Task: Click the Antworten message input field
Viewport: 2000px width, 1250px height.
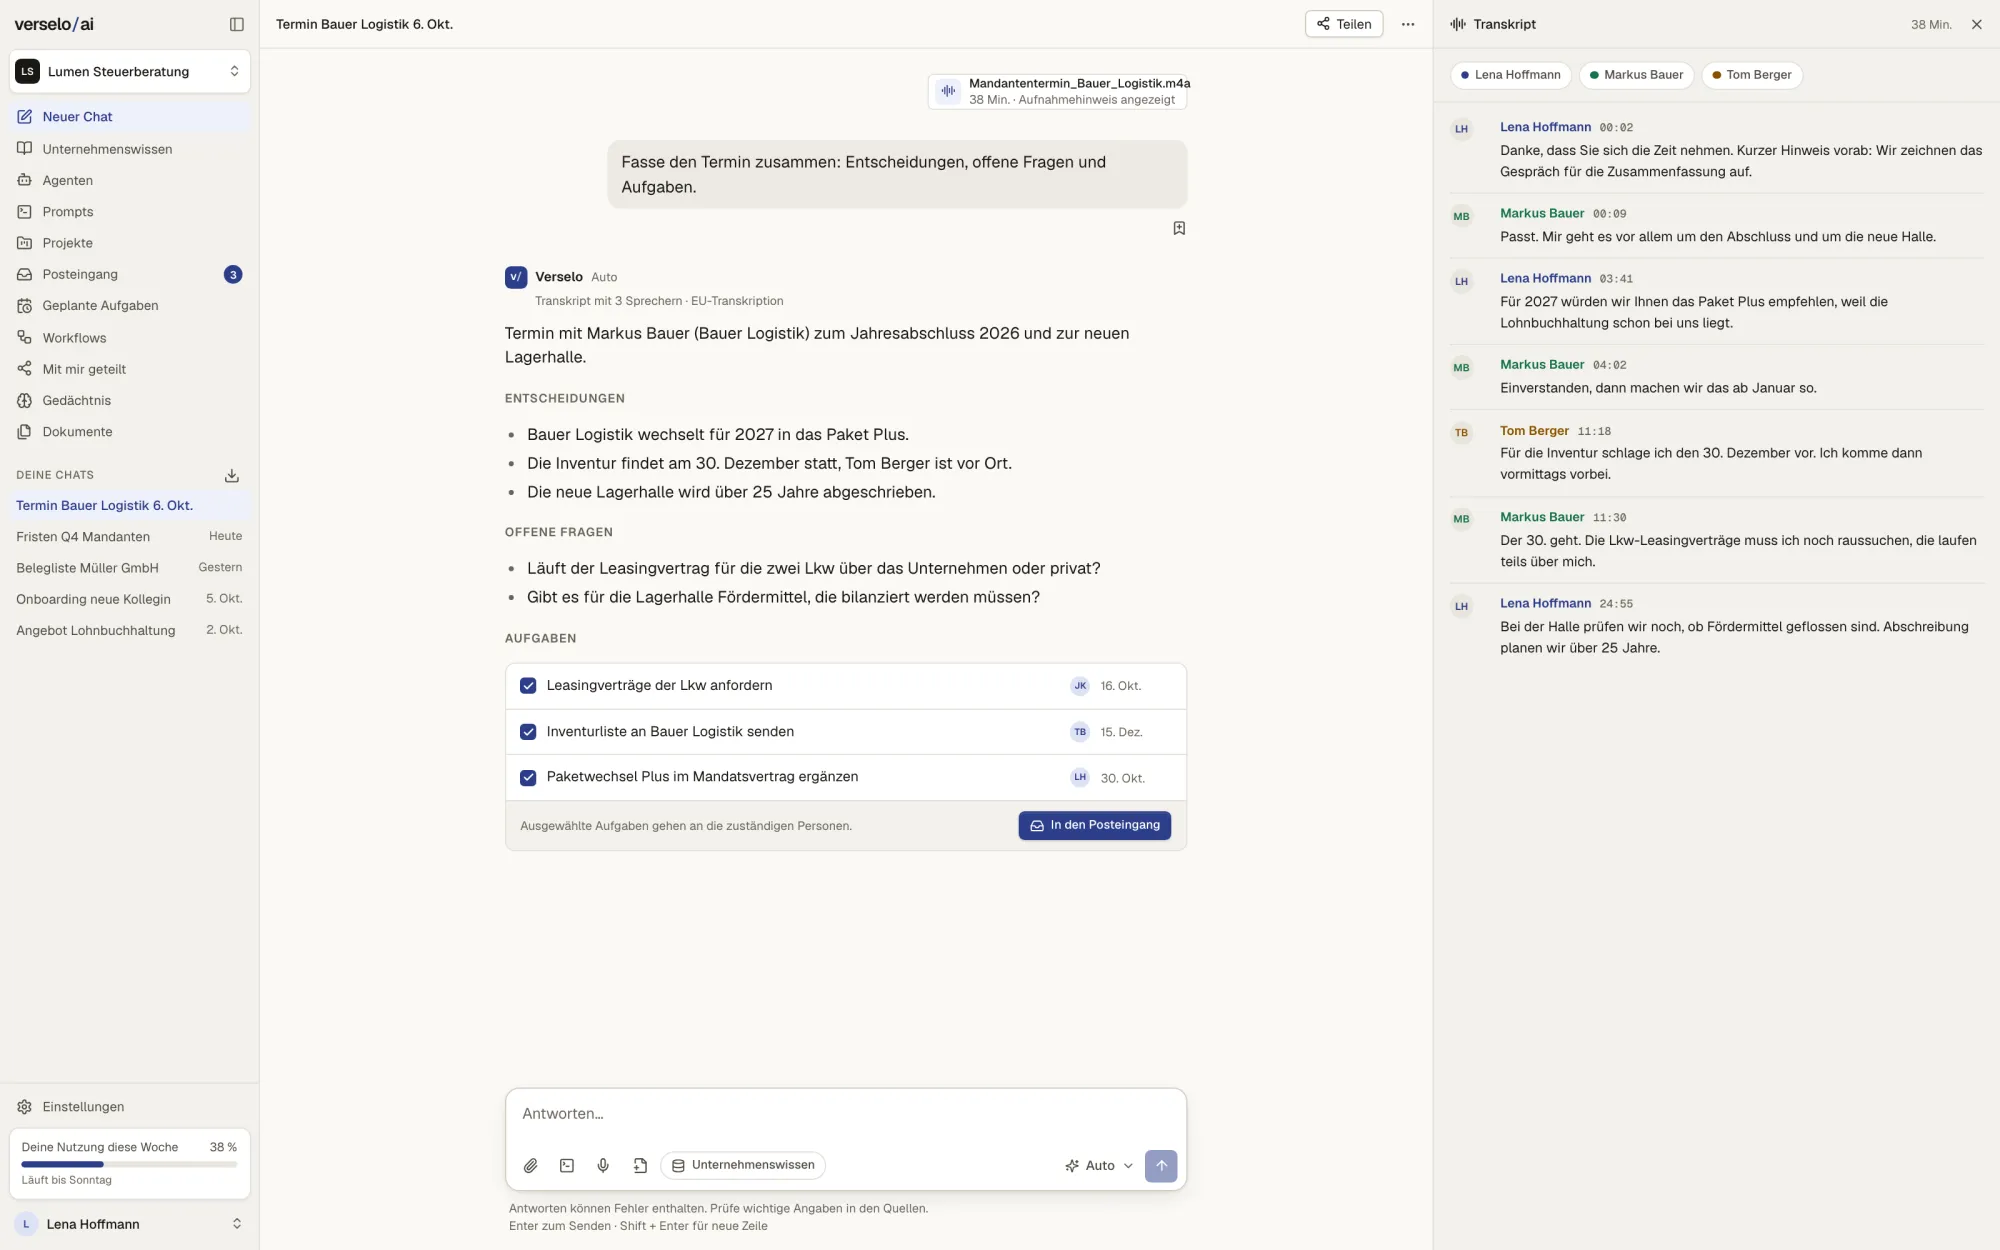Action: [846, 1114]
